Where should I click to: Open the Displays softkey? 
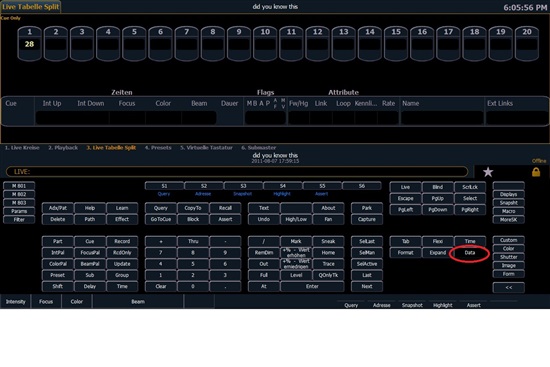(509, 194)
